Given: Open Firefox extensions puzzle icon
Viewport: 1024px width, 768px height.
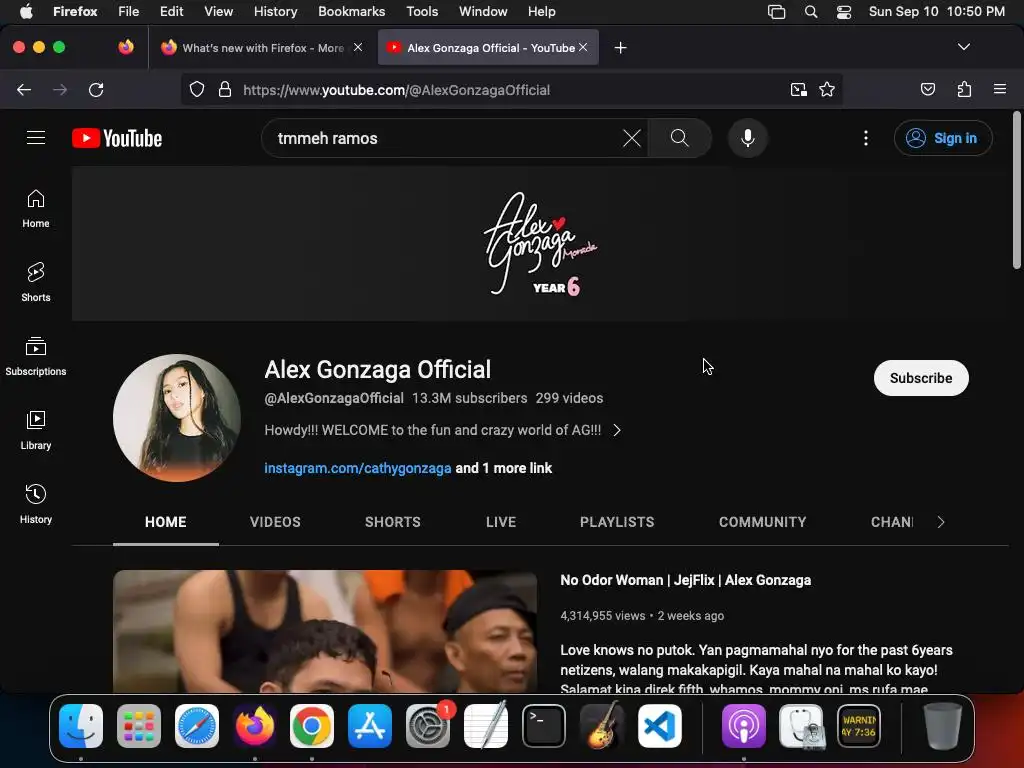Looking at the screenshot, I should pos(965,89).
